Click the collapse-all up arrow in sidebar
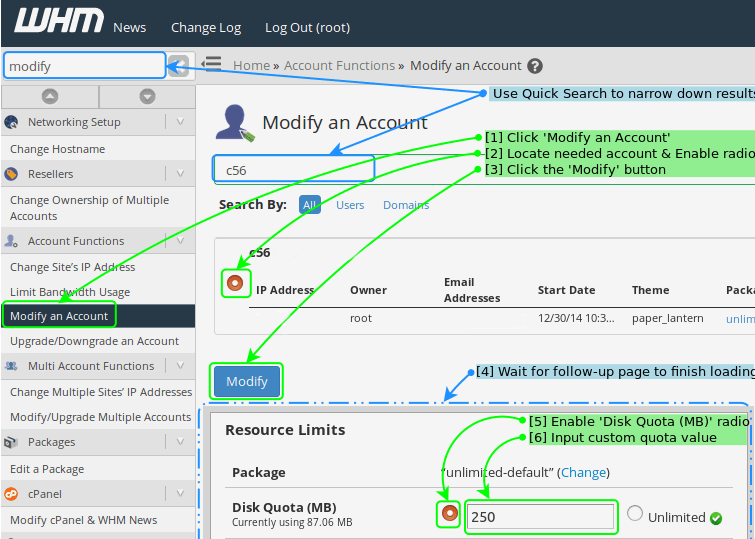The height and width of the screenshot is (539, 755). coord(49,96)
